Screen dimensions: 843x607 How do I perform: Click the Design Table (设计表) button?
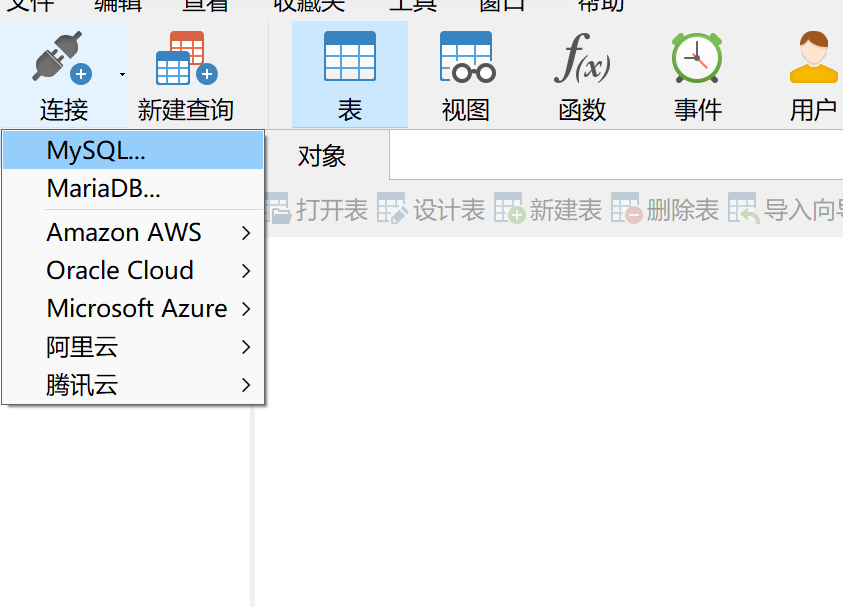click(431, 210)
